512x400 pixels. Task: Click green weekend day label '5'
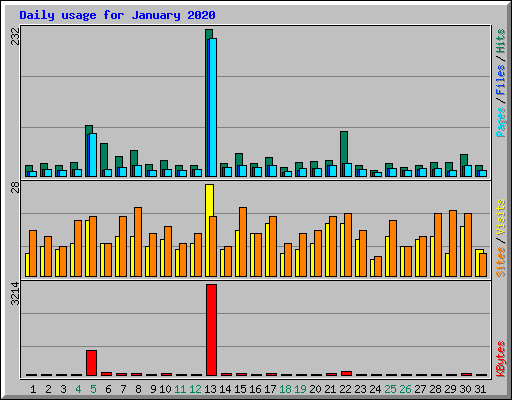(x=93, y=389)
